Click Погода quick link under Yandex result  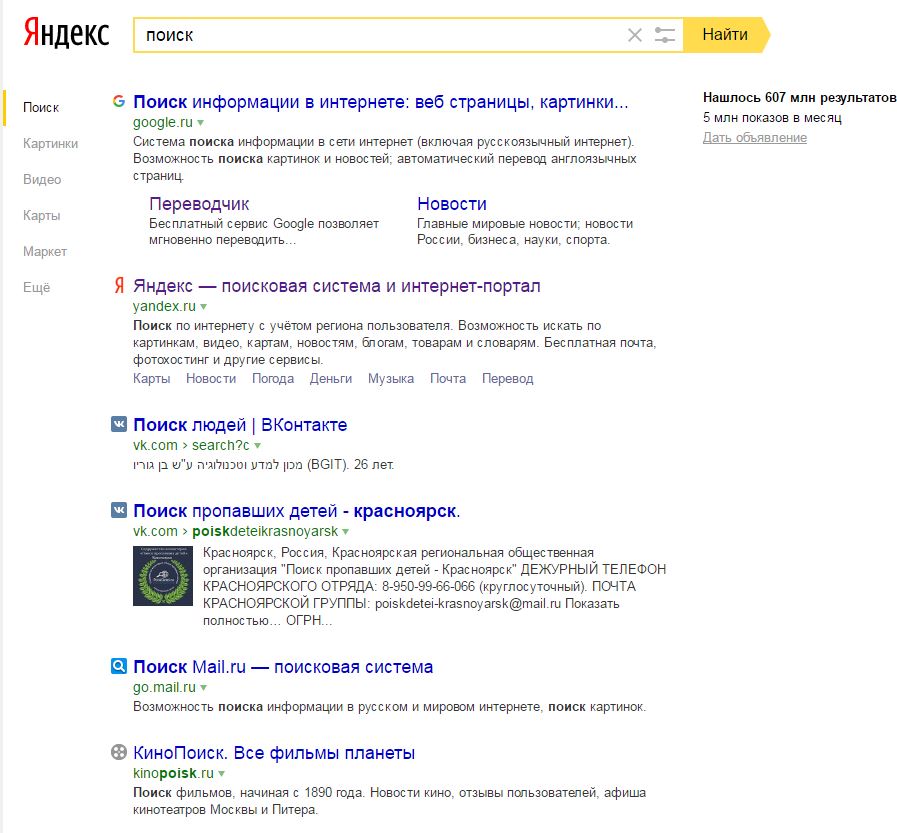pos(273,379)
